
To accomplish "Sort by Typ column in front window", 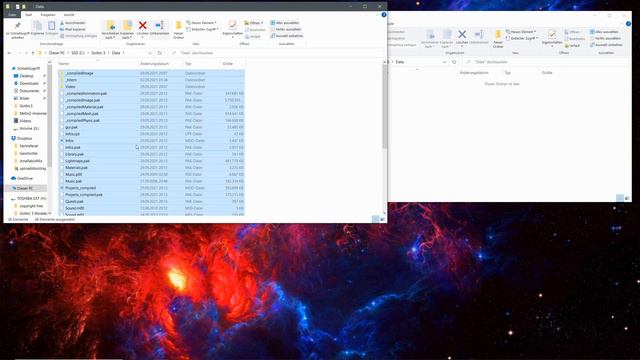I will tap(188, 64).
